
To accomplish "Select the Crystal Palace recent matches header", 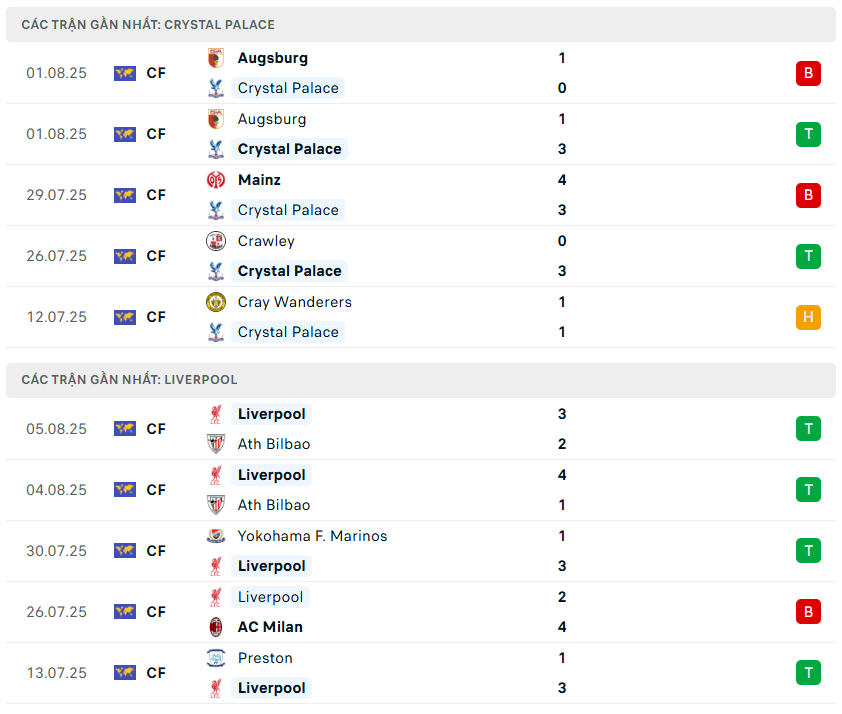I will 421,25.
